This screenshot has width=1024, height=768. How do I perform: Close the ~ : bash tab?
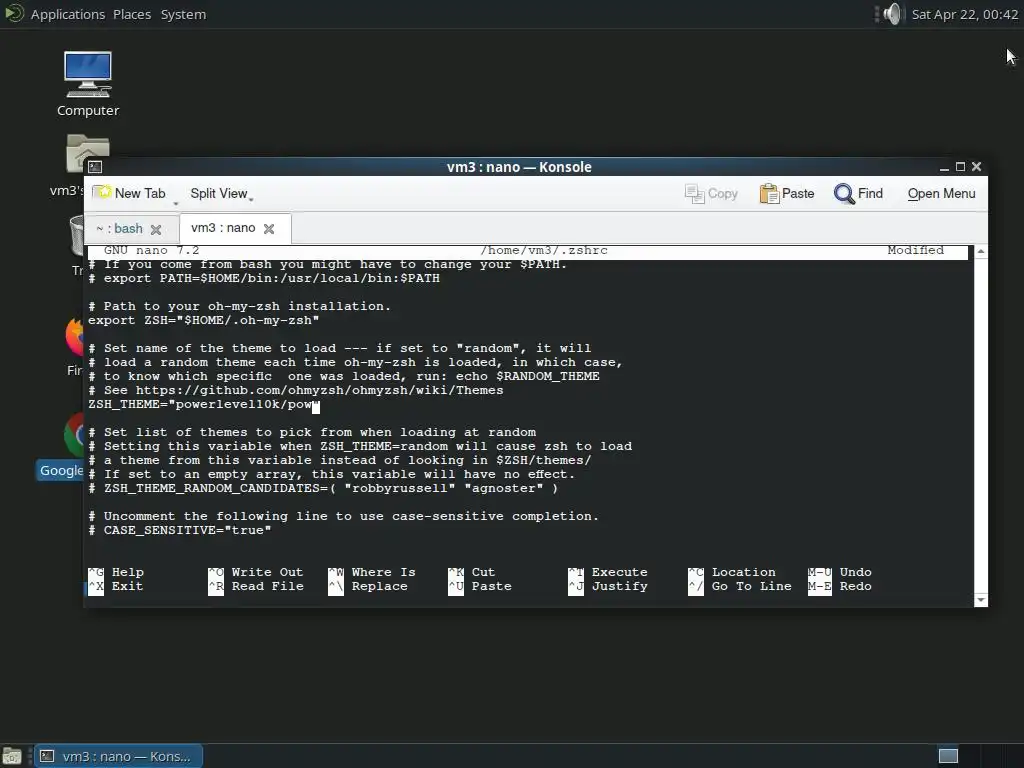(155, 229)
